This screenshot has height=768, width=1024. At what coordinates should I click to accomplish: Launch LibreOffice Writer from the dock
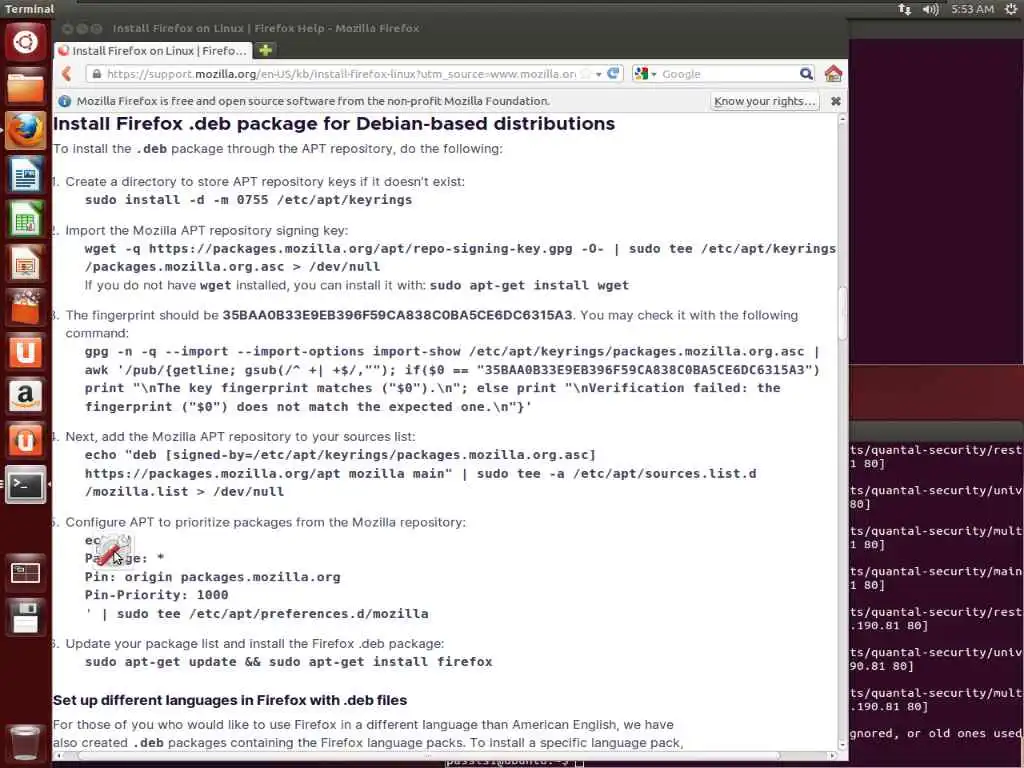coord(25,175)
